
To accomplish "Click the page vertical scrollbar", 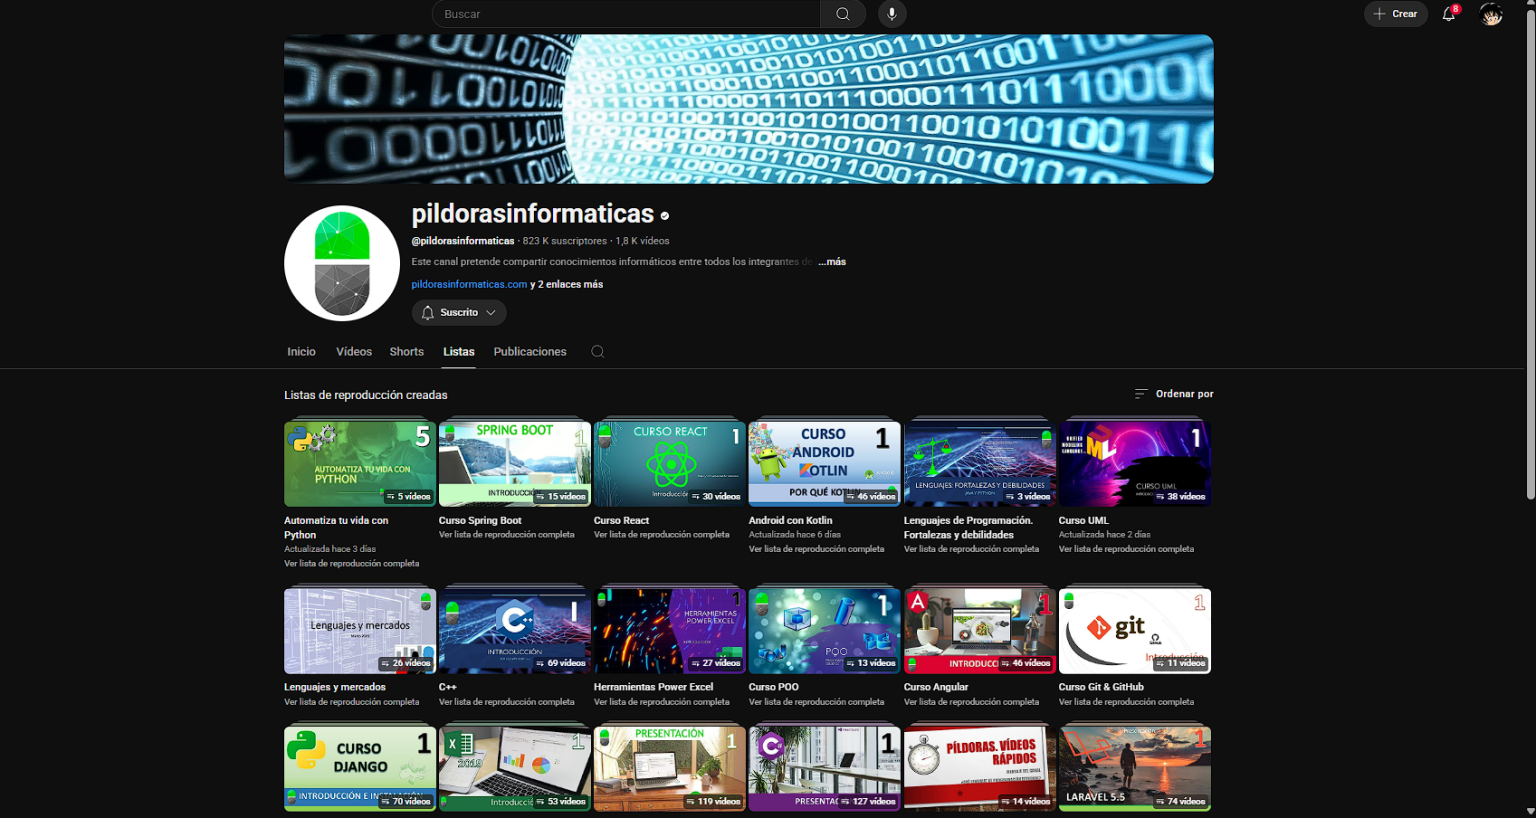I will pos(1529,250).
